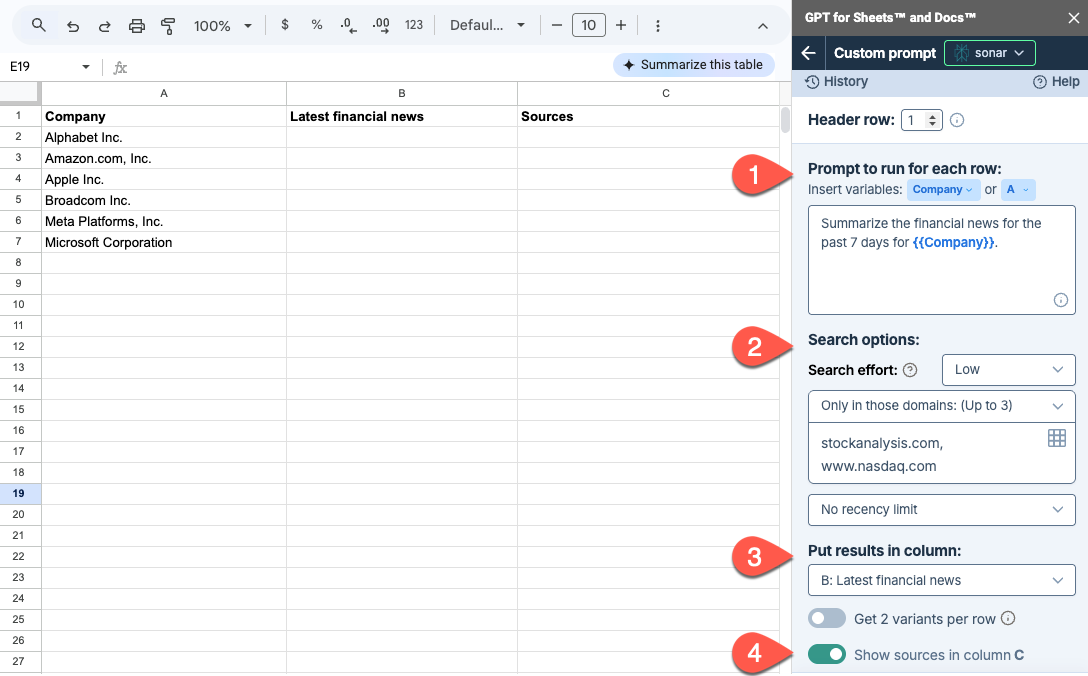Screen dimensions: 1088x676
Task: Select the Sources header cell
Action: 648,117
